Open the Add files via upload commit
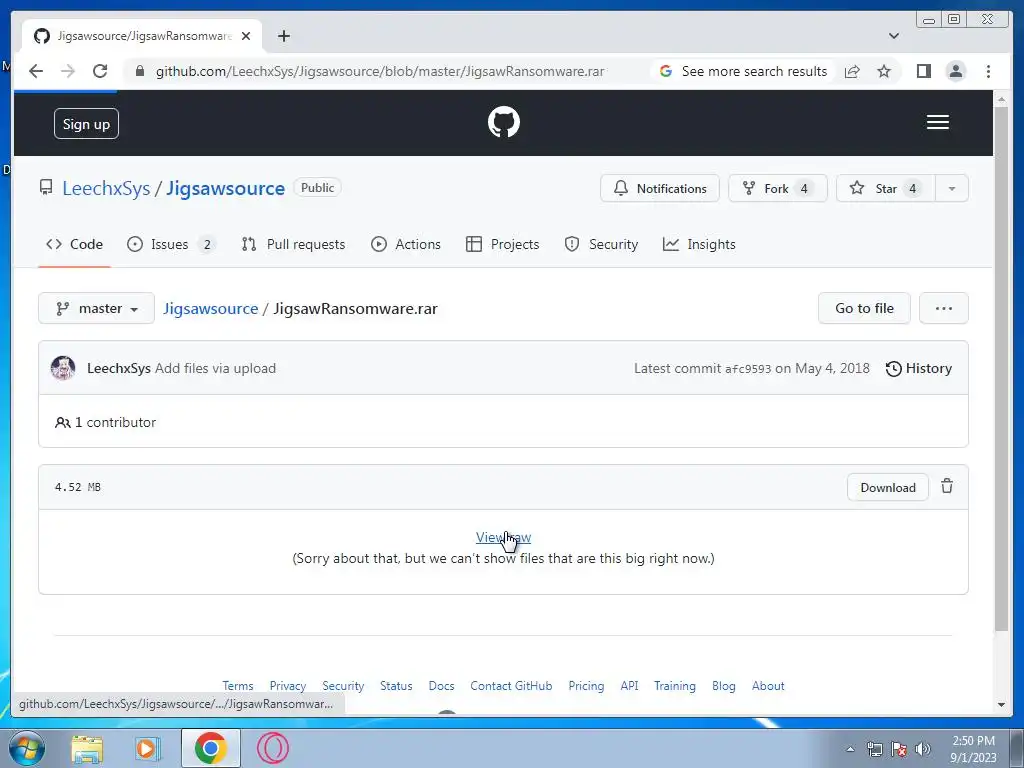 [216, 368]
